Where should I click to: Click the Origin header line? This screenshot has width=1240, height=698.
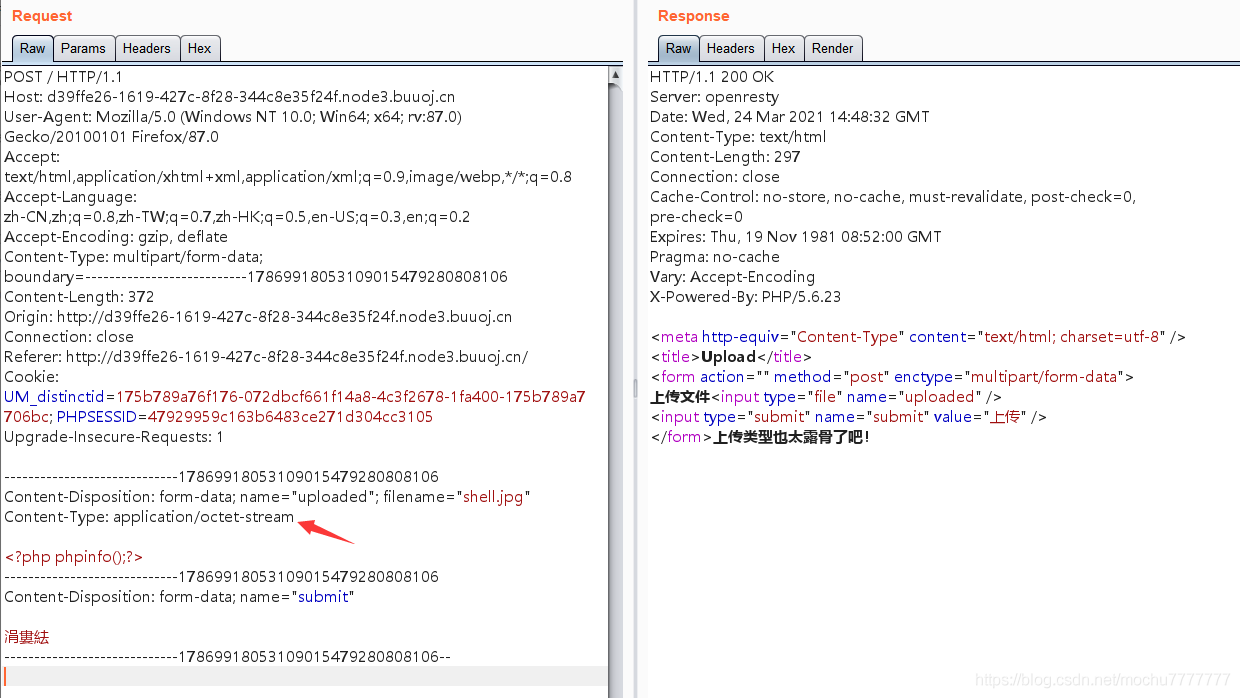pos(258,317)
